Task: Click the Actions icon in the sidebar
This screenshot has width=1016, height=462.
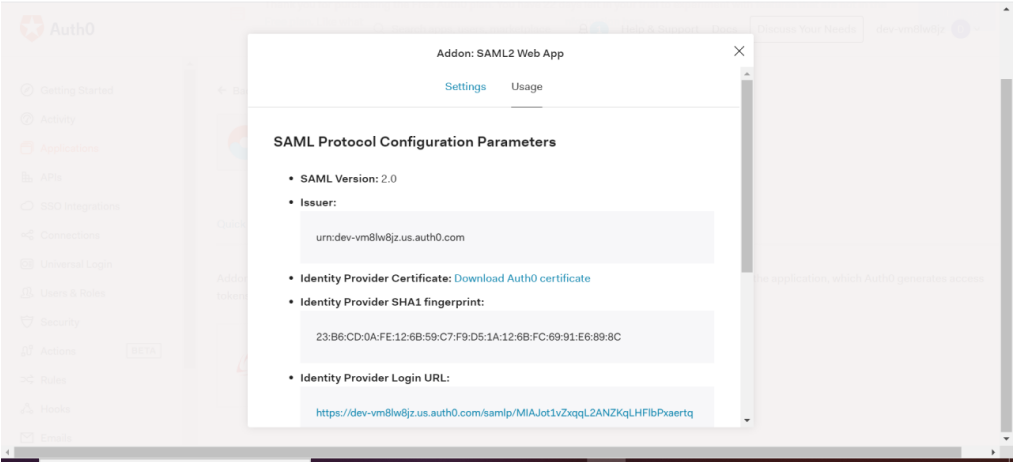Action: (27, 351)
